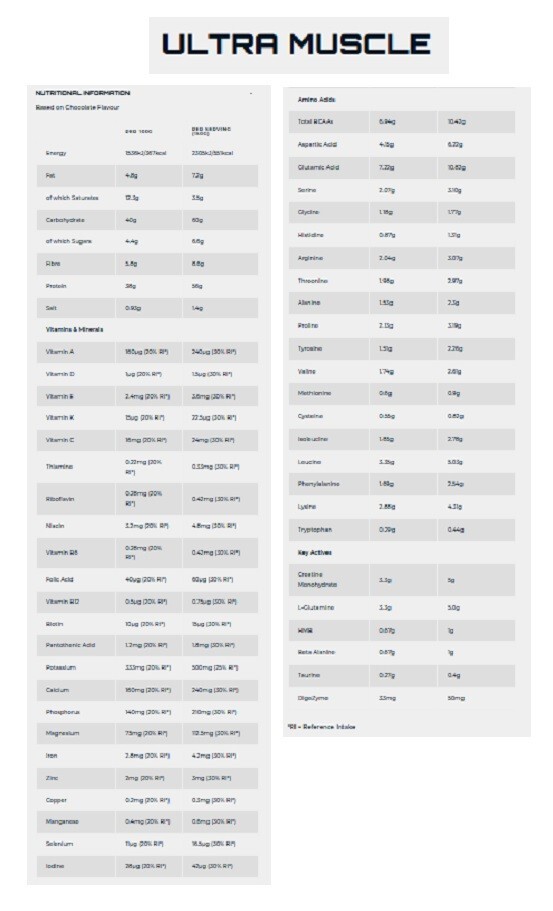The height and width of the screenshot is (911, 553).
Task: Select the Vitamins & Minerals section heading
Action: click(74, 329)
